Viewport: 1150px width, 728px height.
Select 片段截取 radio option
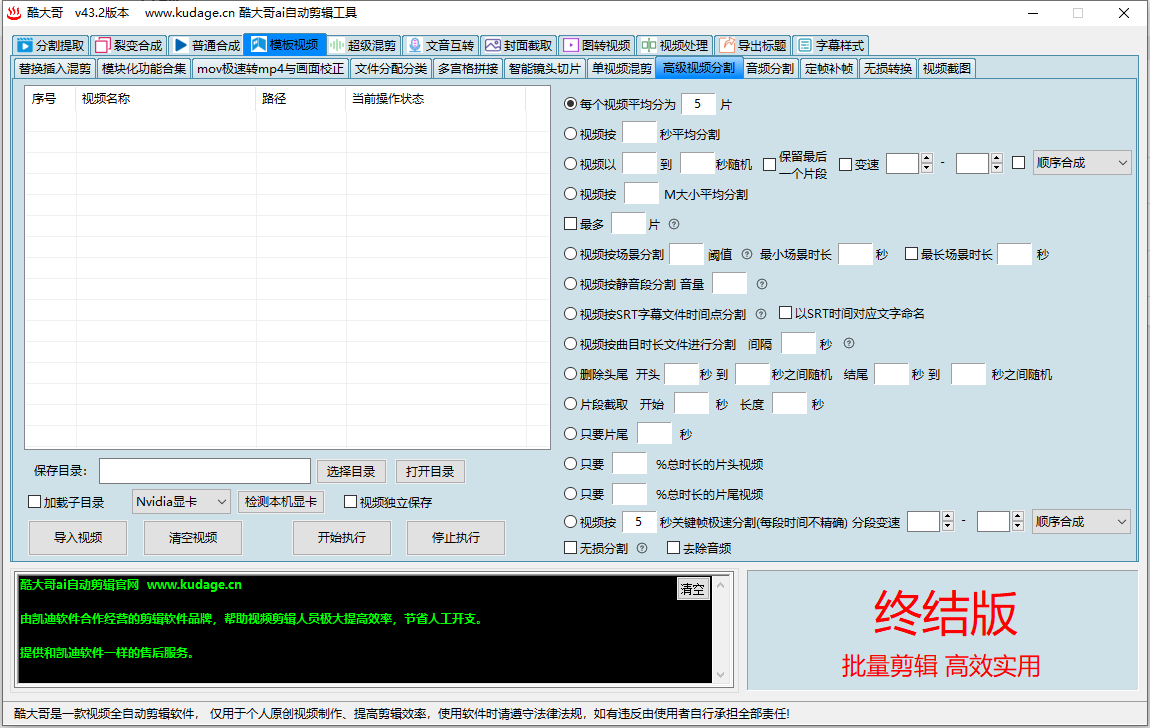571,404
